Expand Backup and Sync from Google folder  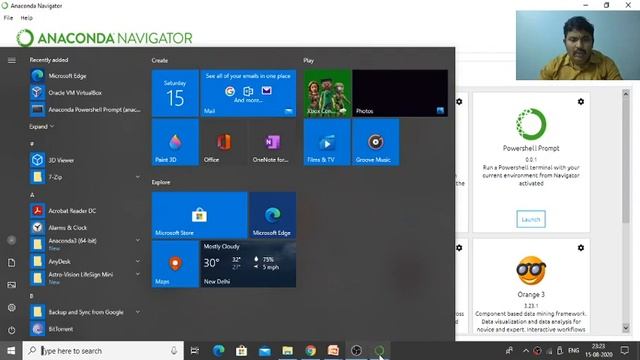coord(138,312)
